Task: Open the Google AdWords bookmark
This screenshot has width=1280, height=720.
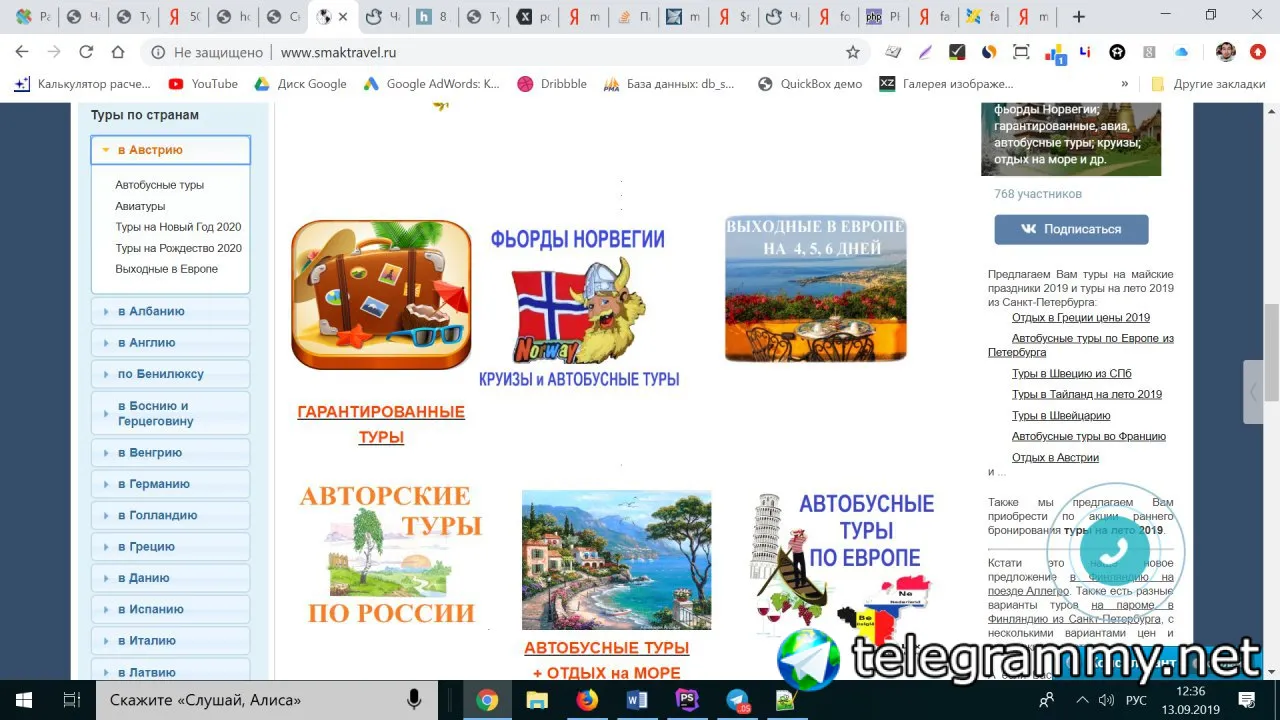Action: [431, 84]
